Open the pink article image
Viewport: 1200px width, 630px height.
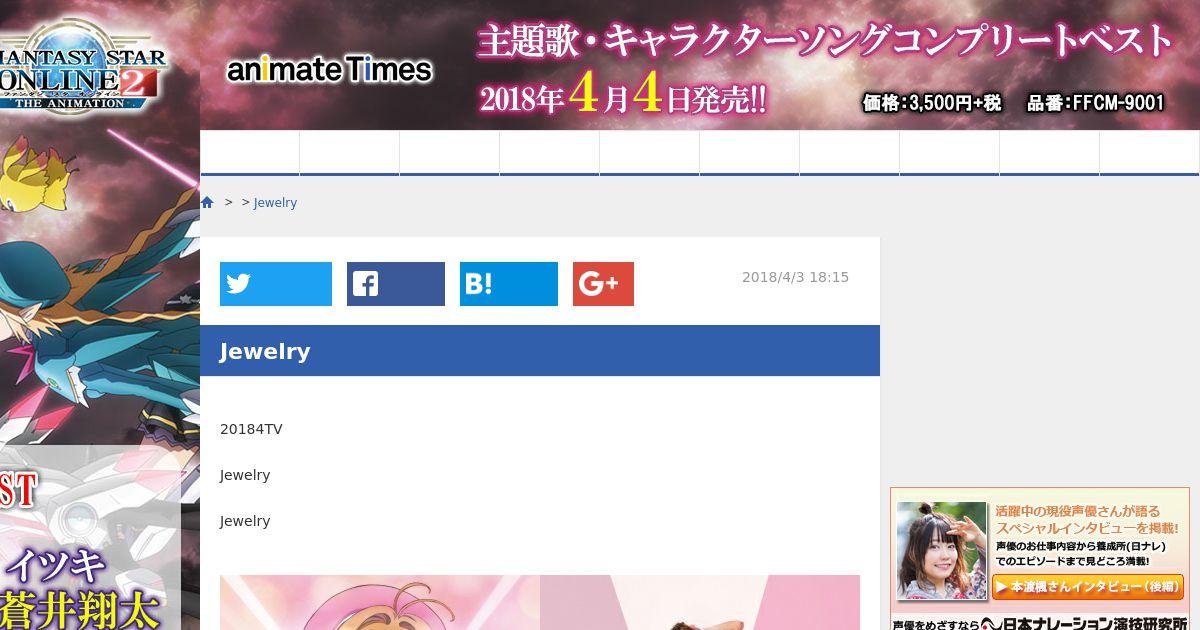(x=540, y=602)
